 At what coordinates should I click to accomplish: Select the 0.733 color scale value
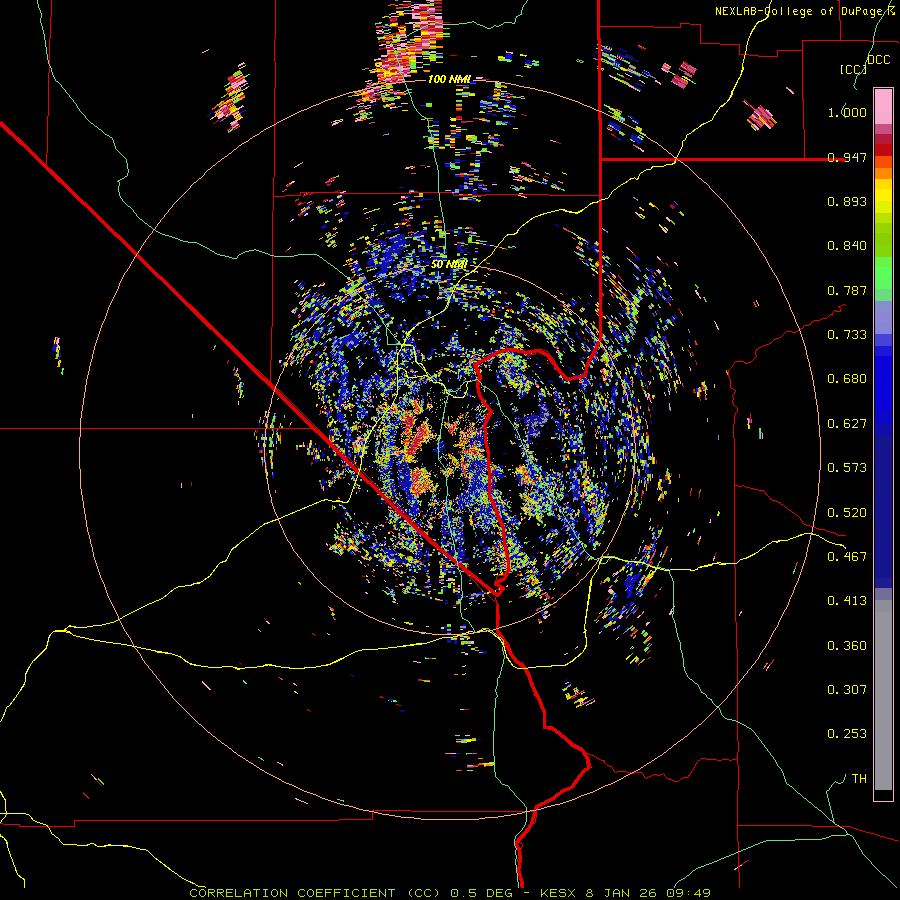click(847, 335)
